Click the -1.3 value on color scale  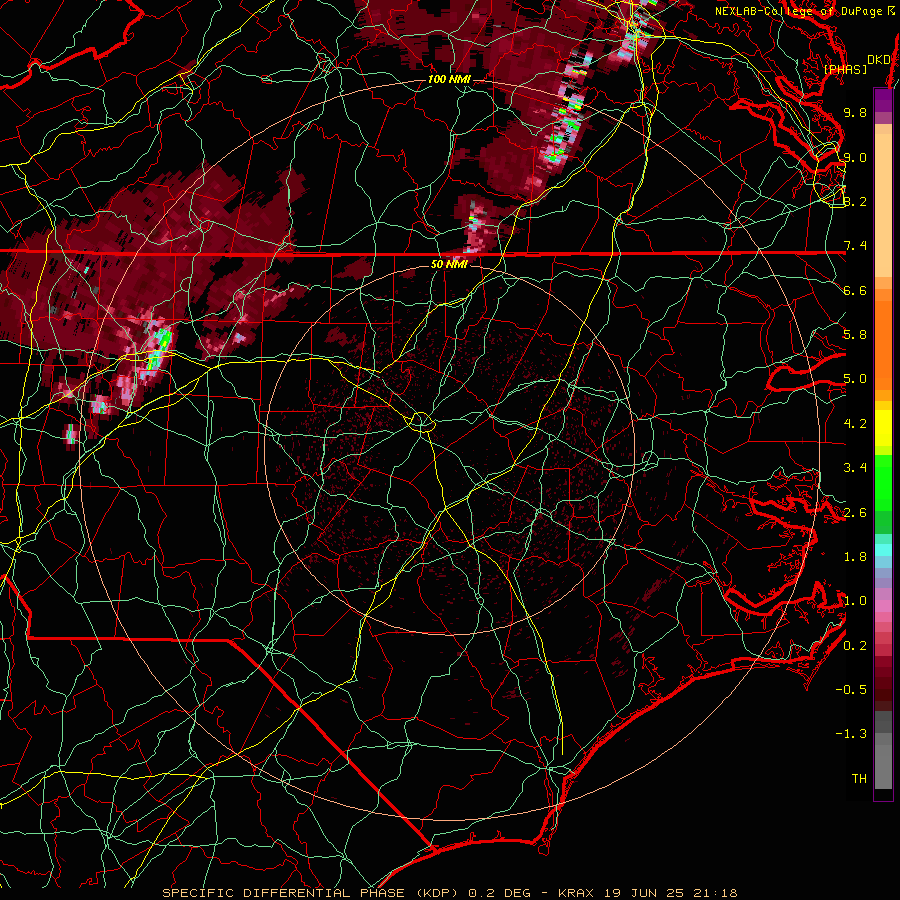coord(851,734)
